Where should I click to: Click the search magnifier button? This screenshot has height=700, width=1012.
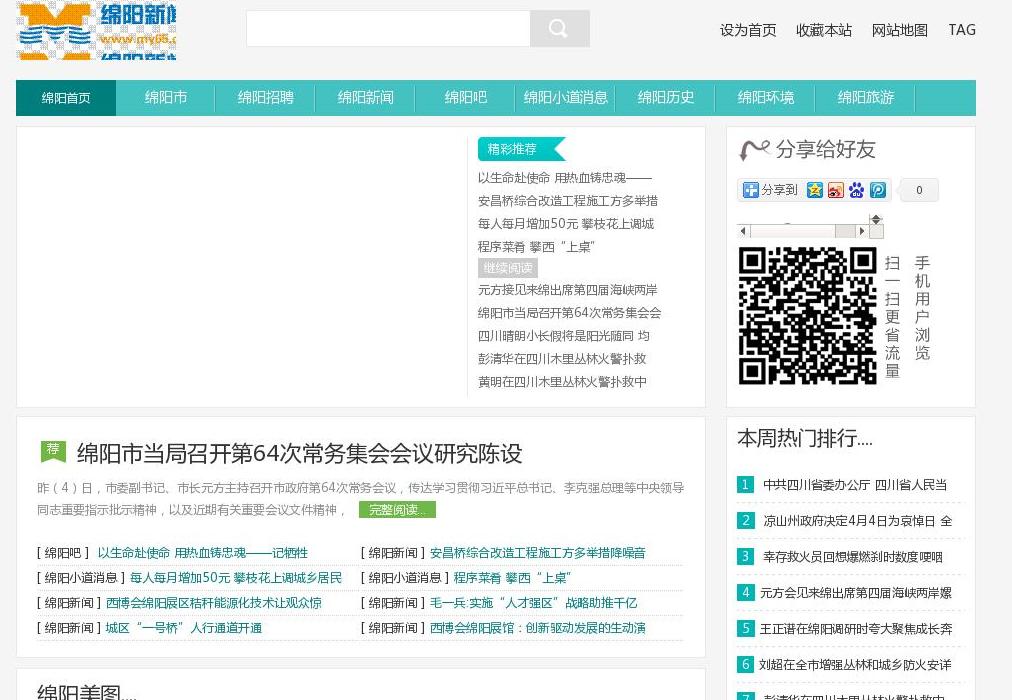coord(560,28)
